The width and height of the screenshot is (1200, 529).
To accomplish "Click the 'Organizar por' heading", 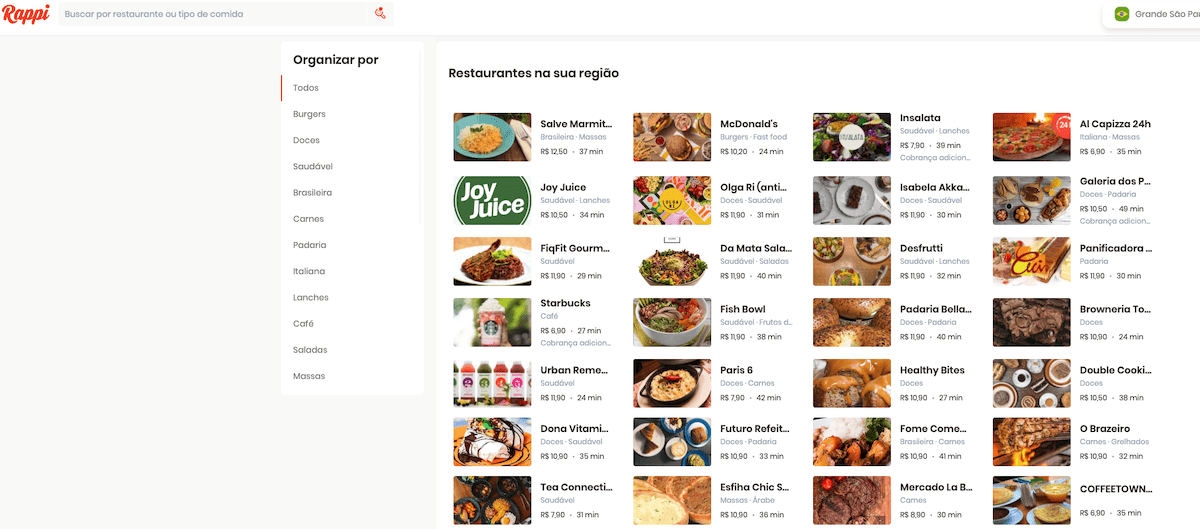I will click(x=336, y=60).
